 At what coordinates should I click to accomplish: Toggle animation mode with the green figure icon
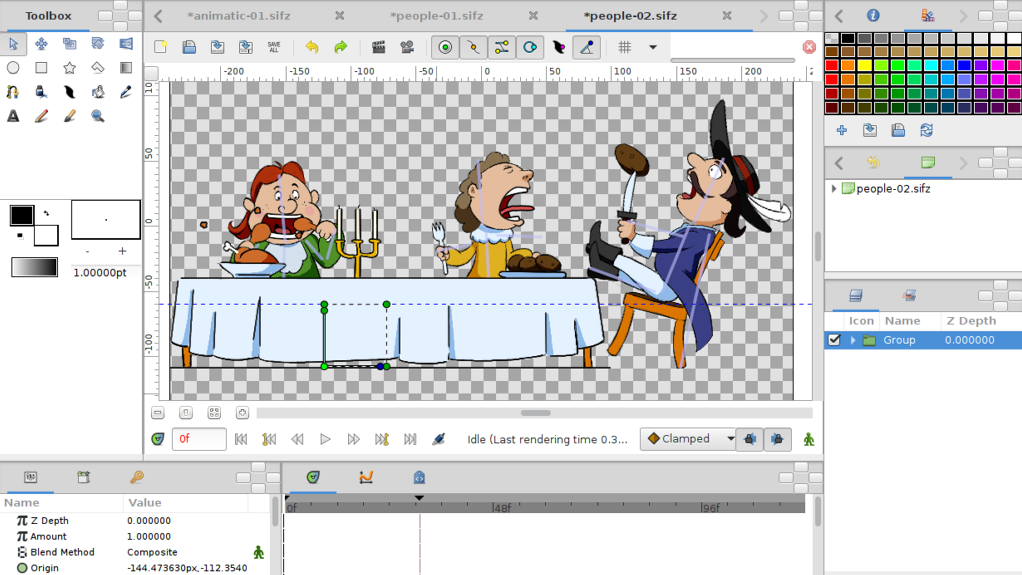click(x=808, y=439)
